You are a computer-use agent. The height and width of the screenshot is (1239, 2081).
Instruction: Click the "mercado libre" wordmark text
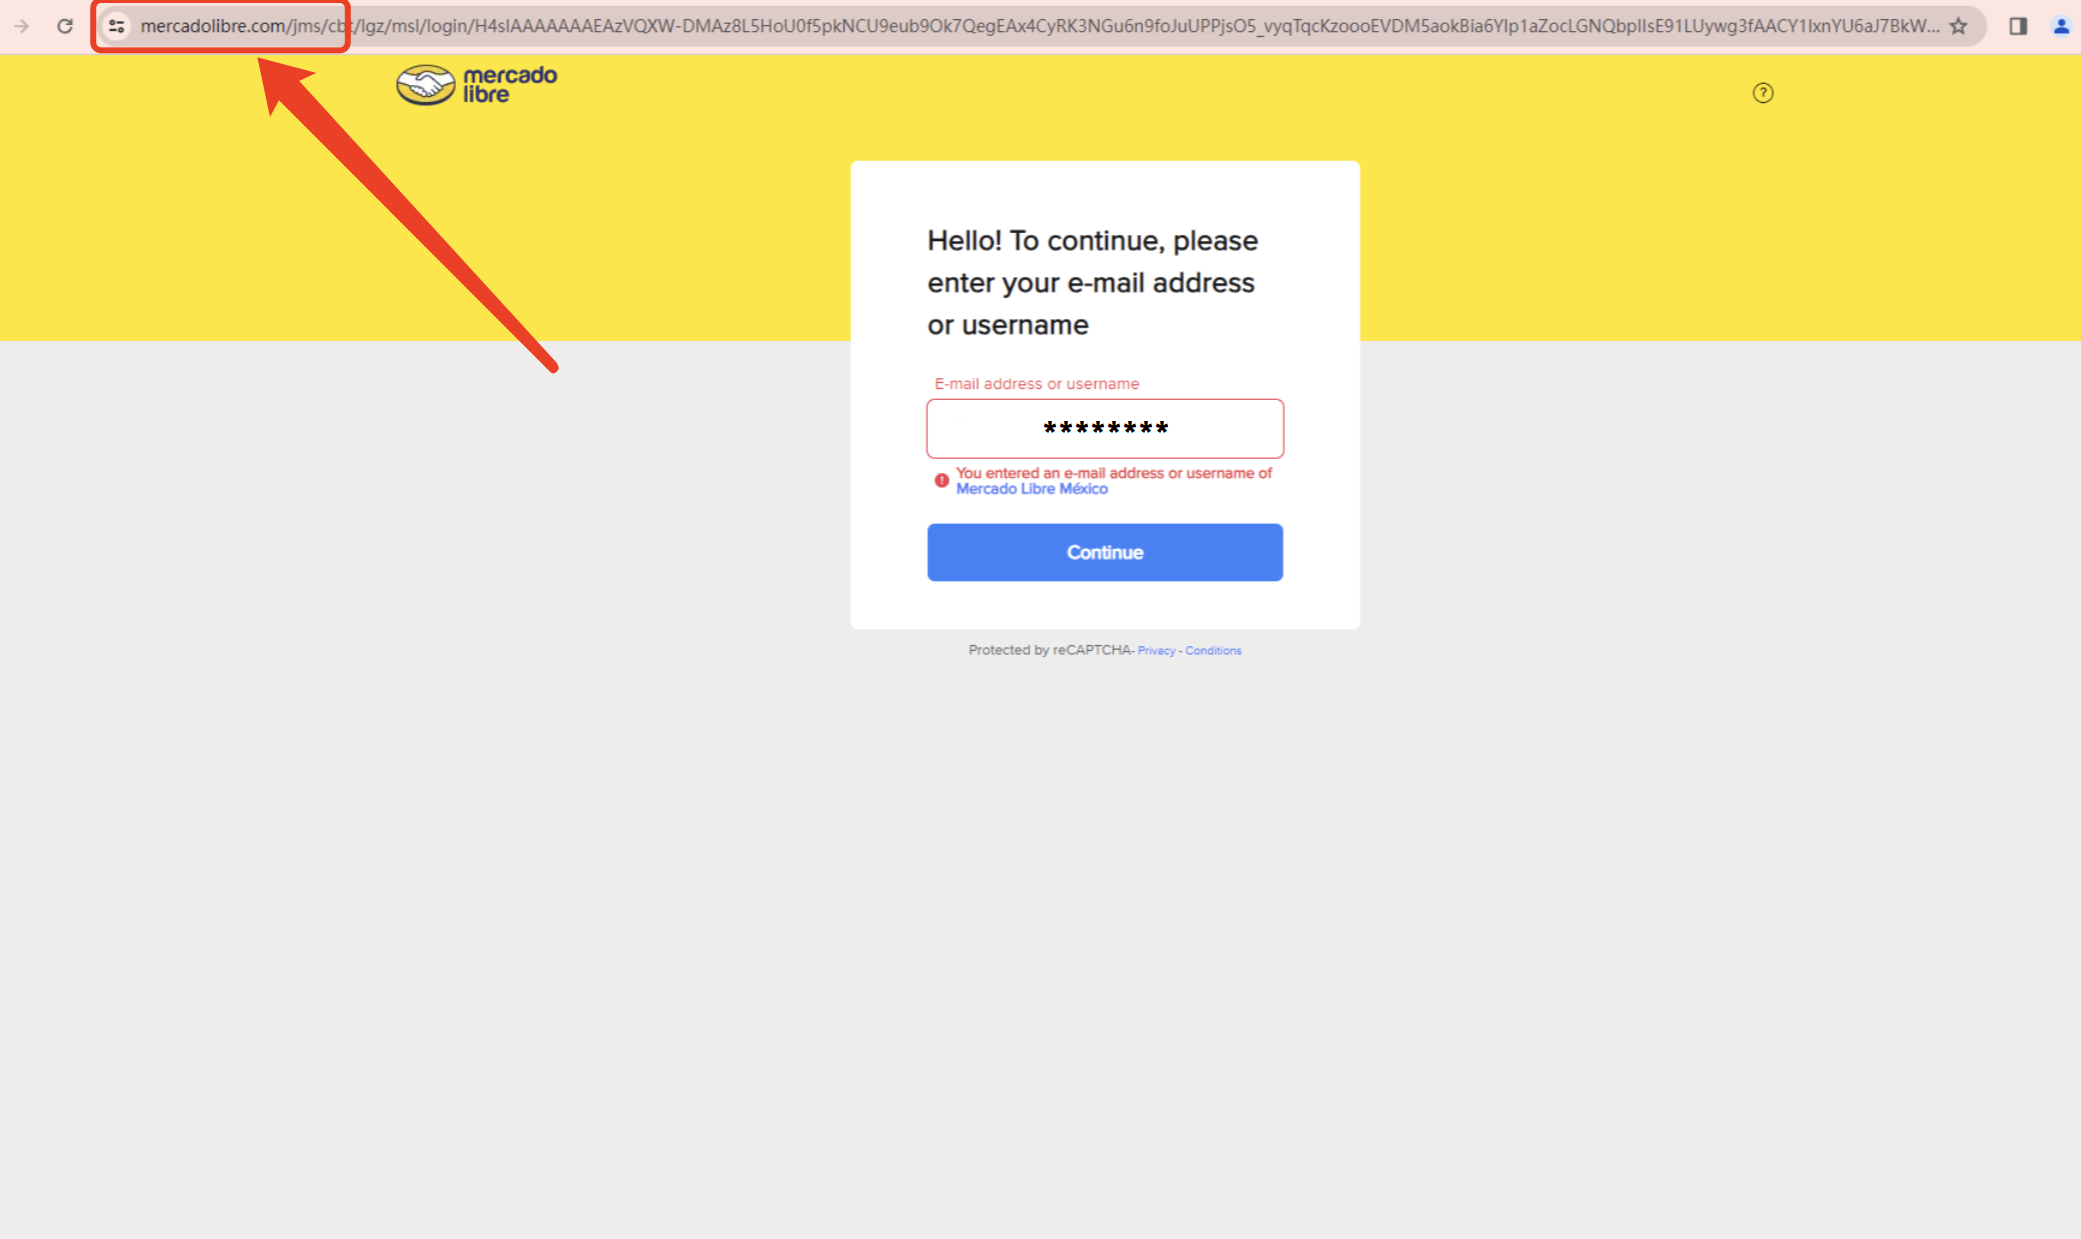(x=509, y=85)
